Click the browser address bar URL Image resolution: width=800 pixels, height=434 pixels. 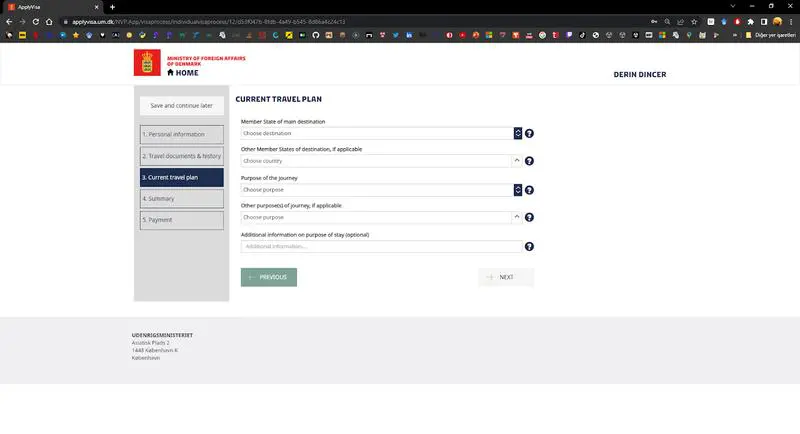coord(208,22)
